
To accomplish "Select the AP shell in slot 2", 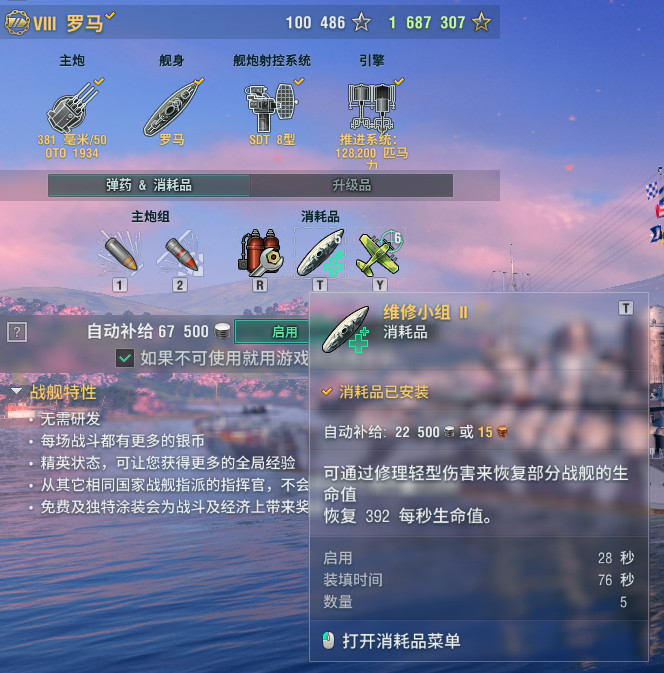I will (180, 253).
